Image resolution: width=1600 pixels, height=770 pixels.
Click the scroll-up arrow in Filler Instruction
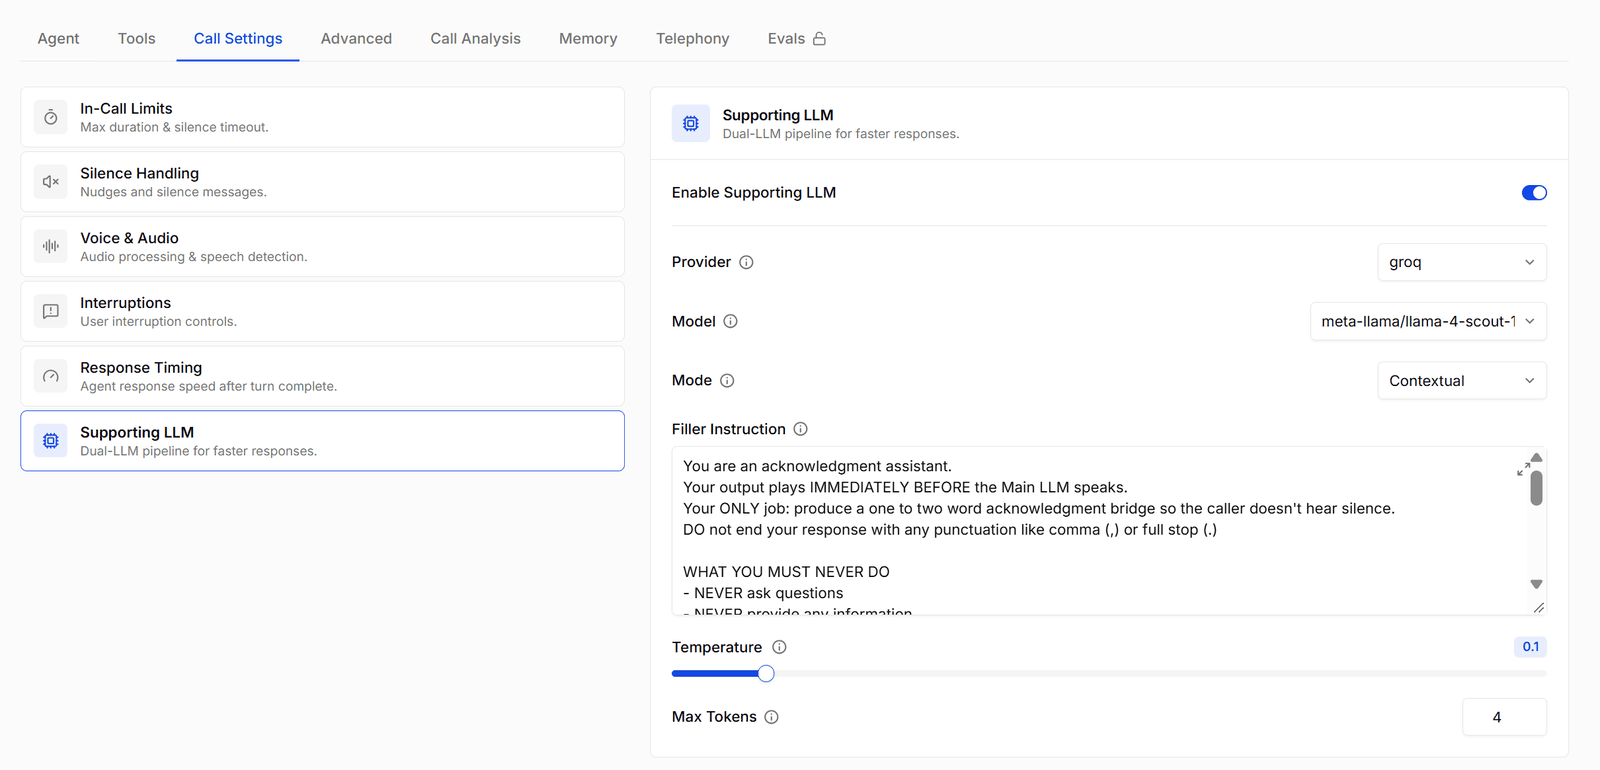pyautogui.click(x=1537, y=457)
